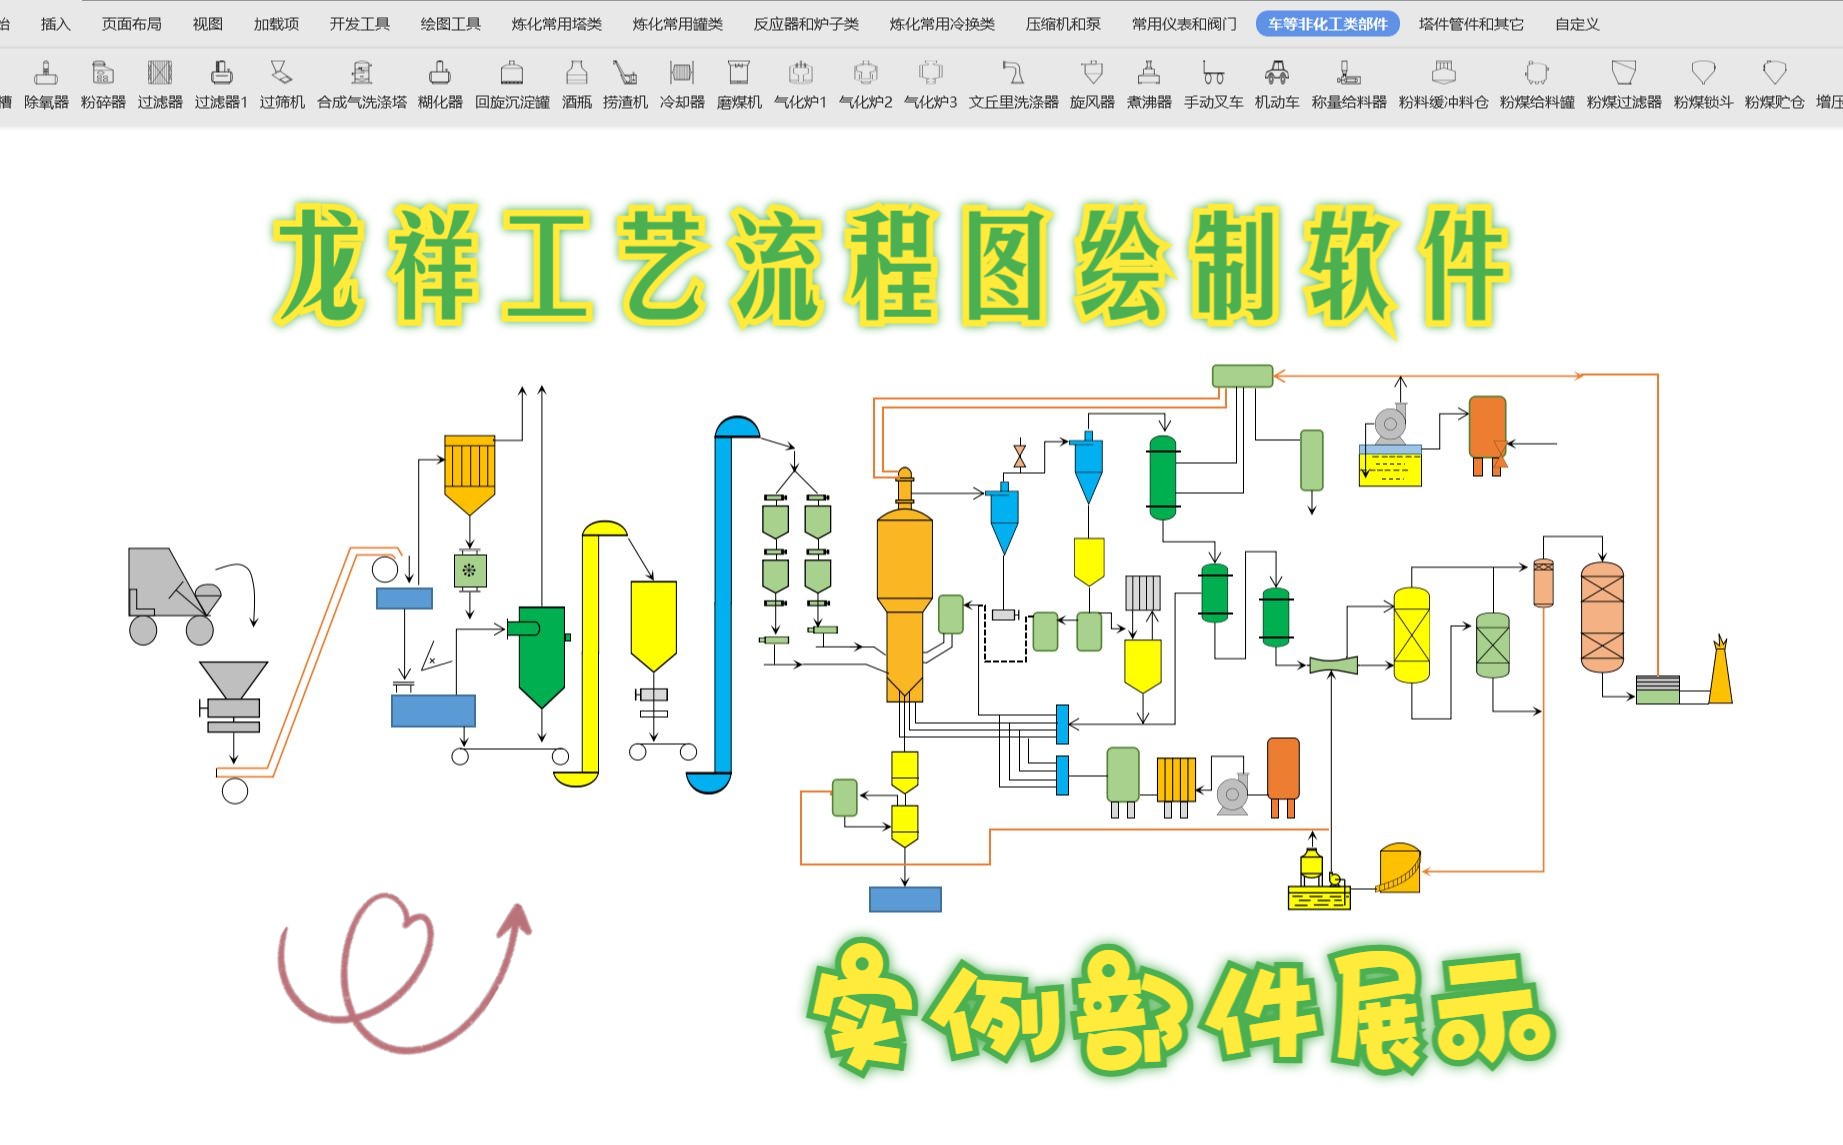Select the 称量给料器 weighing feeder

(1349, 84)
